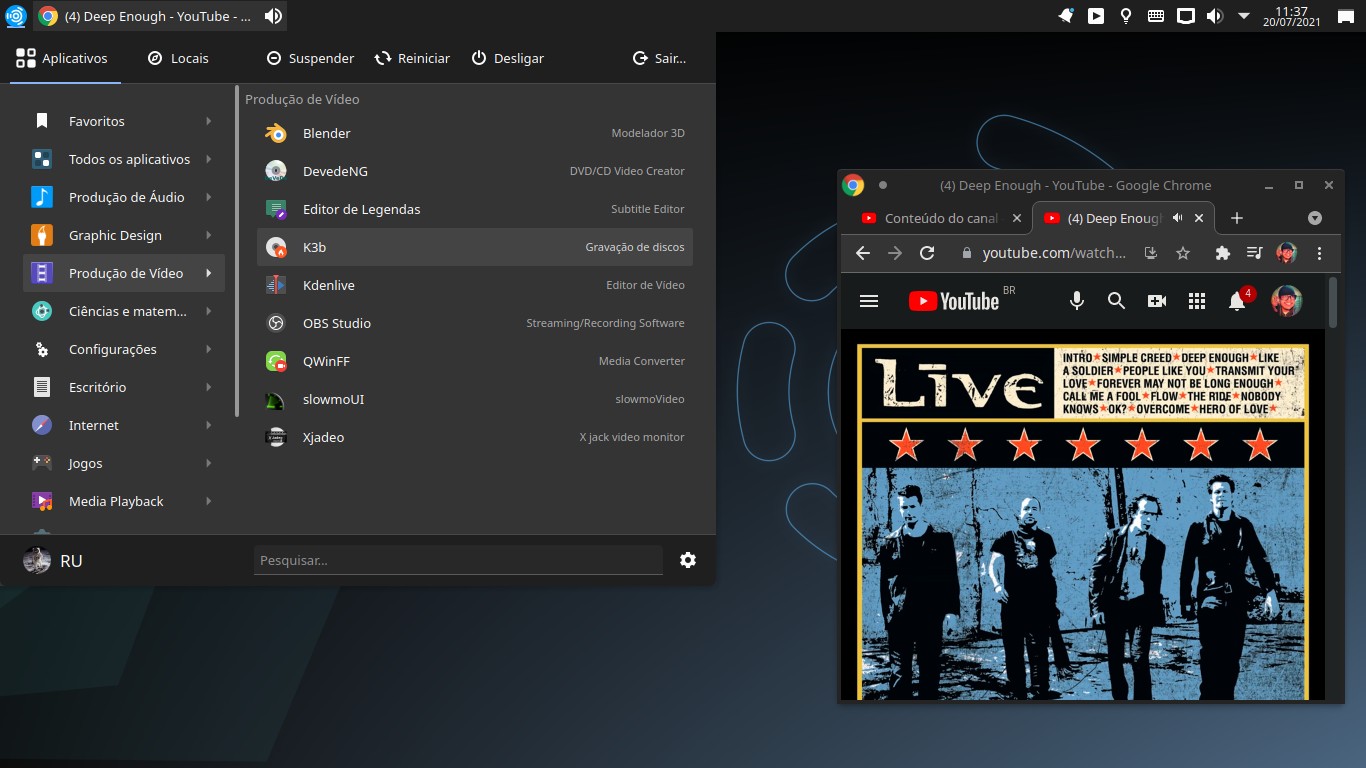Launch K3b disc burning application

(475, 247)
